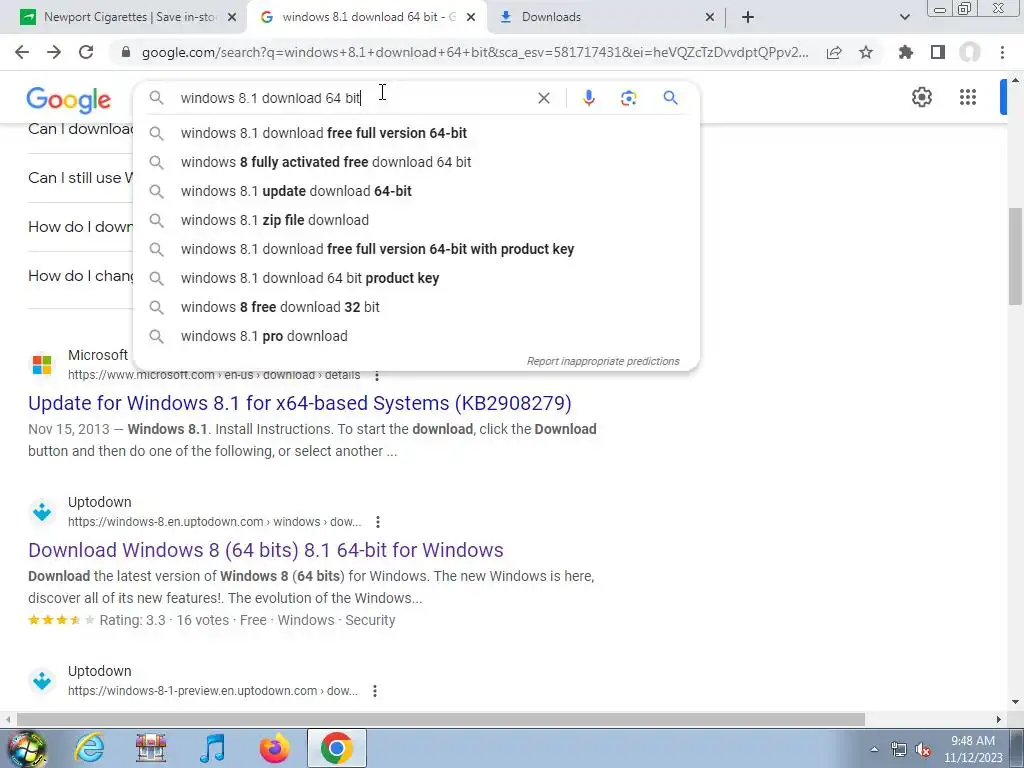Click the horizontal scrollbar thumb
Viewport: 1024px width, 768px height.
coord(440,720)
